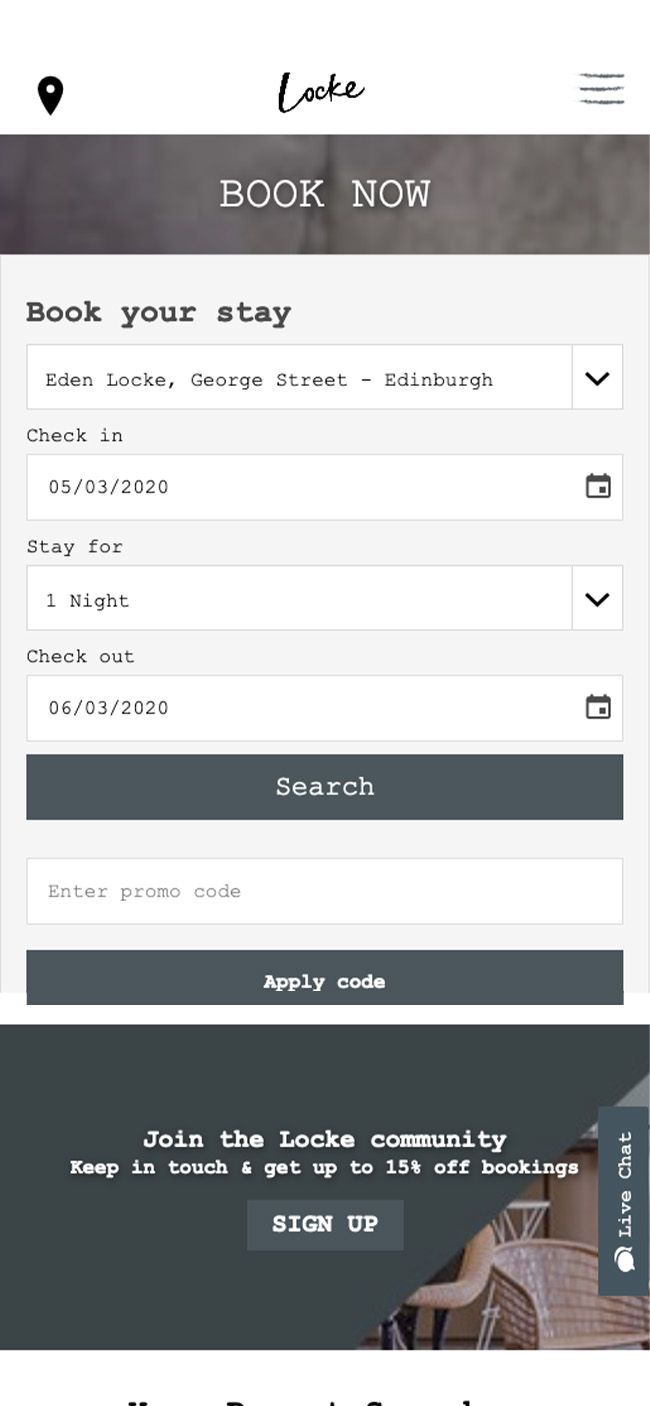This screenshot has width=650, height=1406.
Task: Click the Locke logo
Action: coord(321,92)
